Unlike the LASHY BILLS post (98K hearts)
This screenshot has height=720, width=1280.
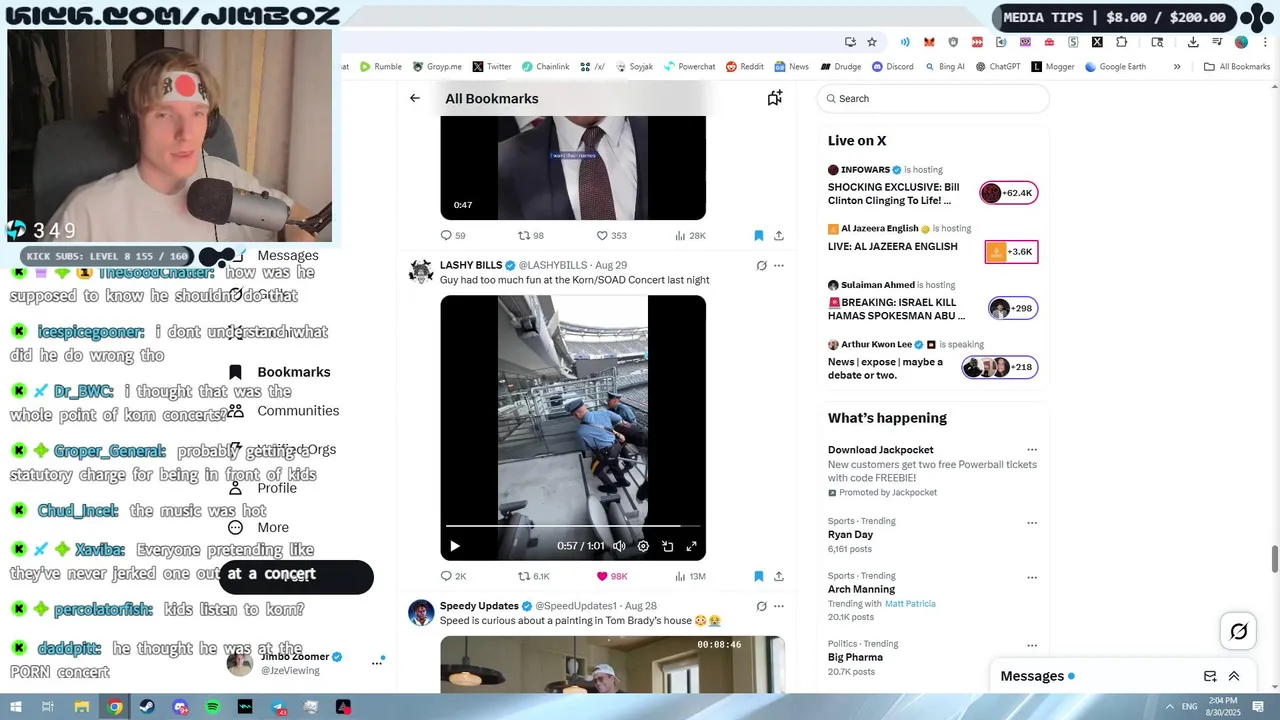coord(612,576)
